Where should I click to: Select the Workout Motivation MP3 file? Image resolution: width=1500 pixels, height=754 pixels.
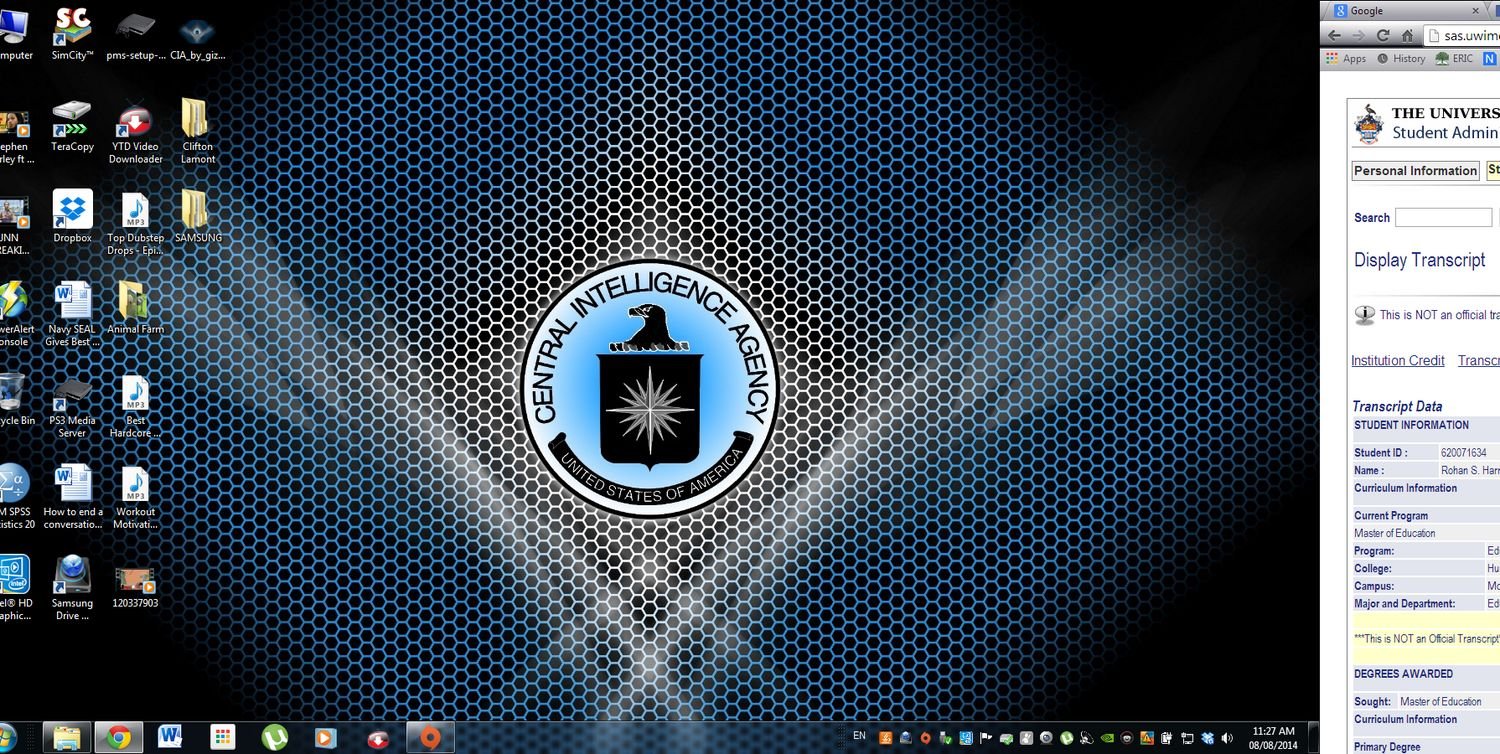coord(135,497)
